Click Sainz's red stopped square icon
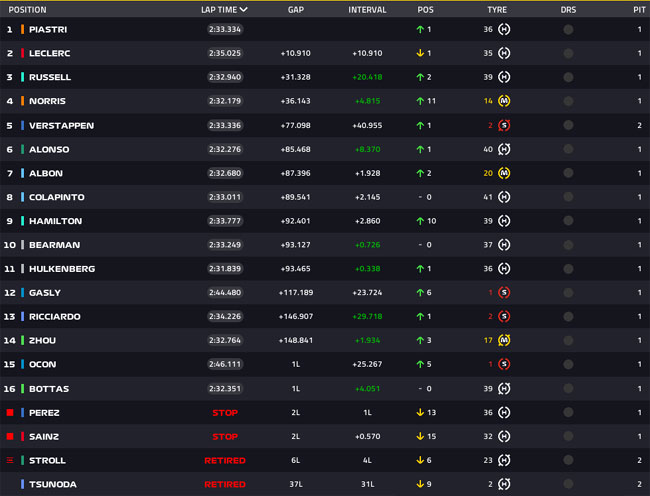650x496 pixels. coord(10,436)
